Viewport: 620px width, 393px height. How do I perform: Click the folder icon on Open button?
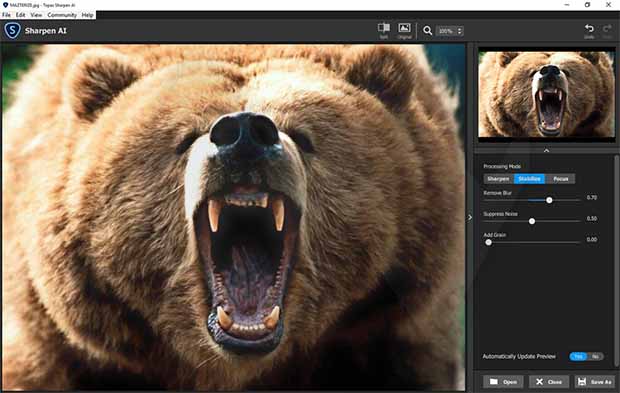pyautogui.click(x=493, y=382)
